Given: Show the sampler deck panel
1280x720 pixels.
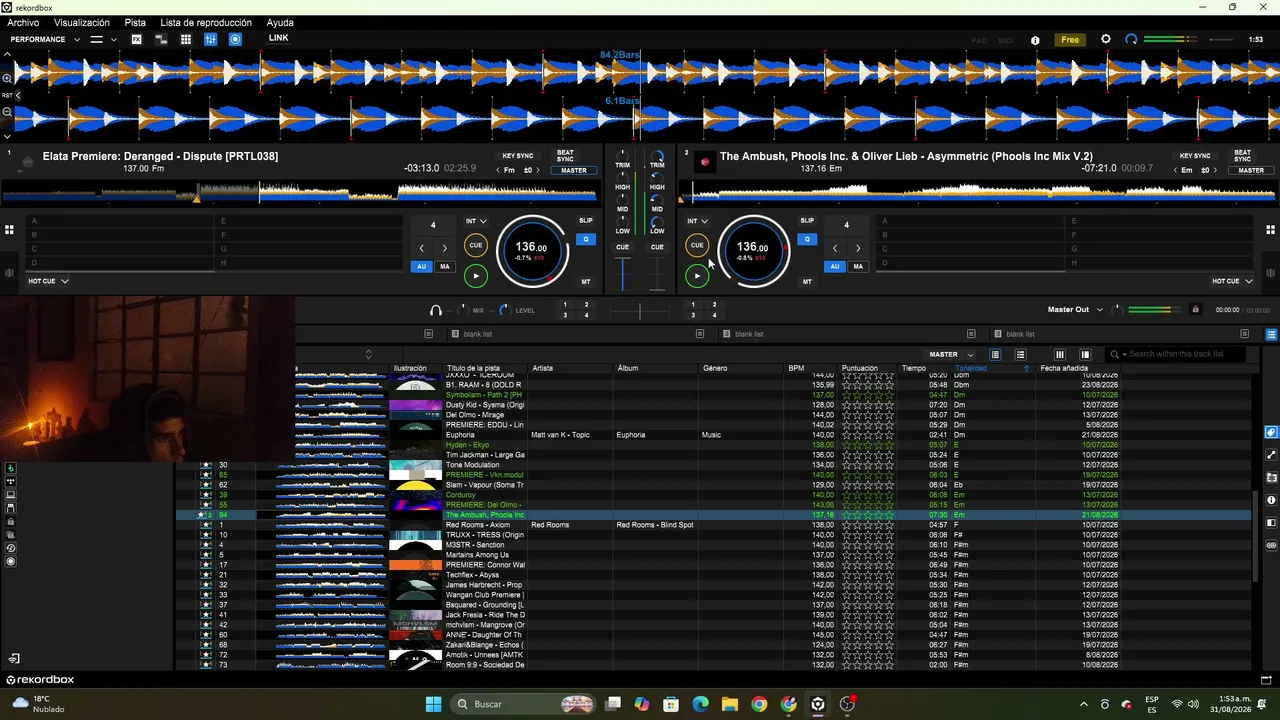Looking at the screenshot, I should [186, 39].
